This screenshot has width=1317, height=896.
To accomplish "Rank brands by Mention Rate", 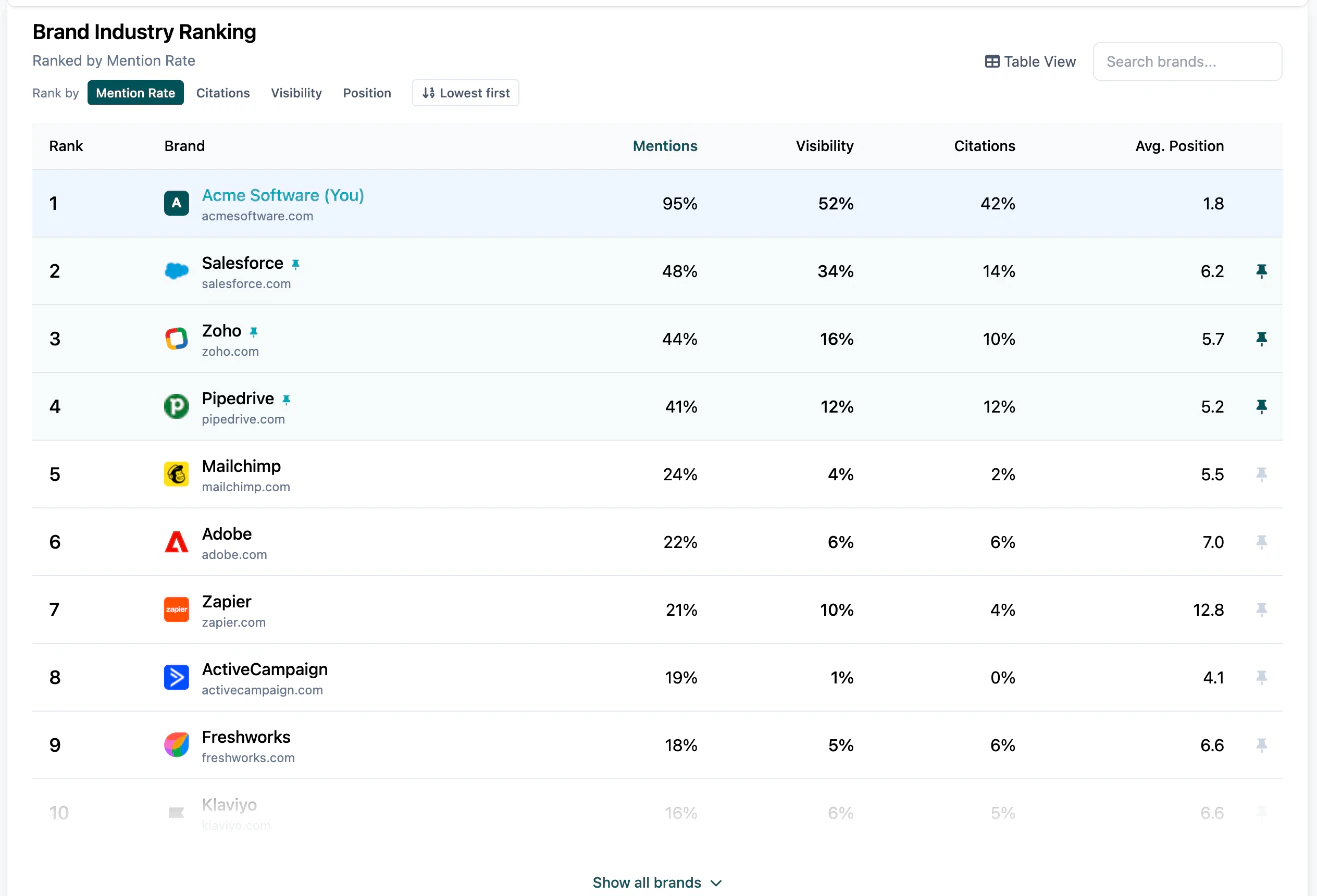I will (x=136, y=93).
